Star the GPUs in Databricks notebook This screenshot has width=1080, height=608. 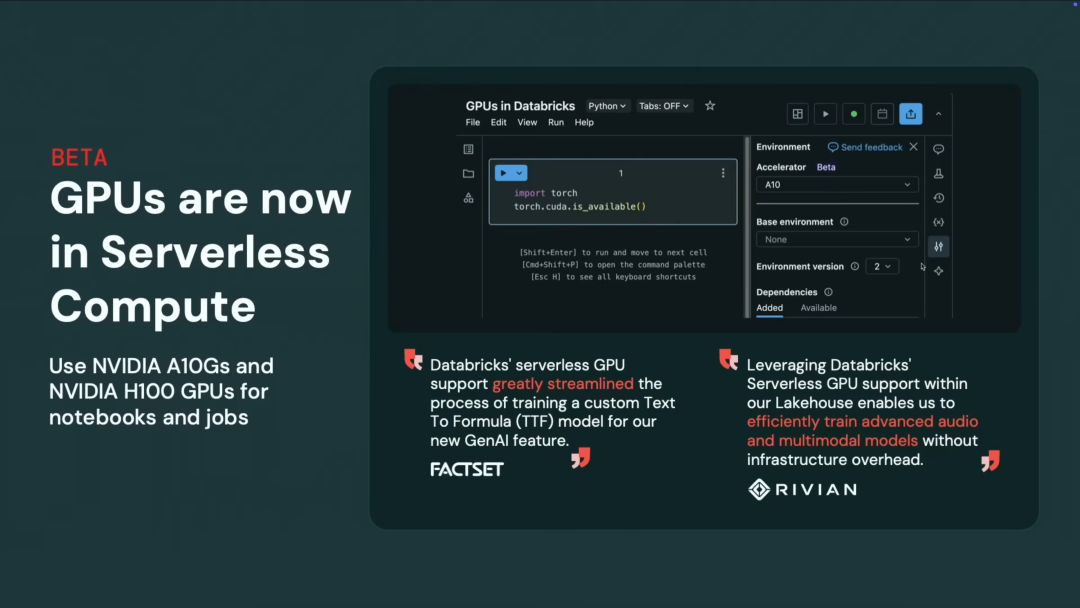pyautogui.click(x=709, y=106)
